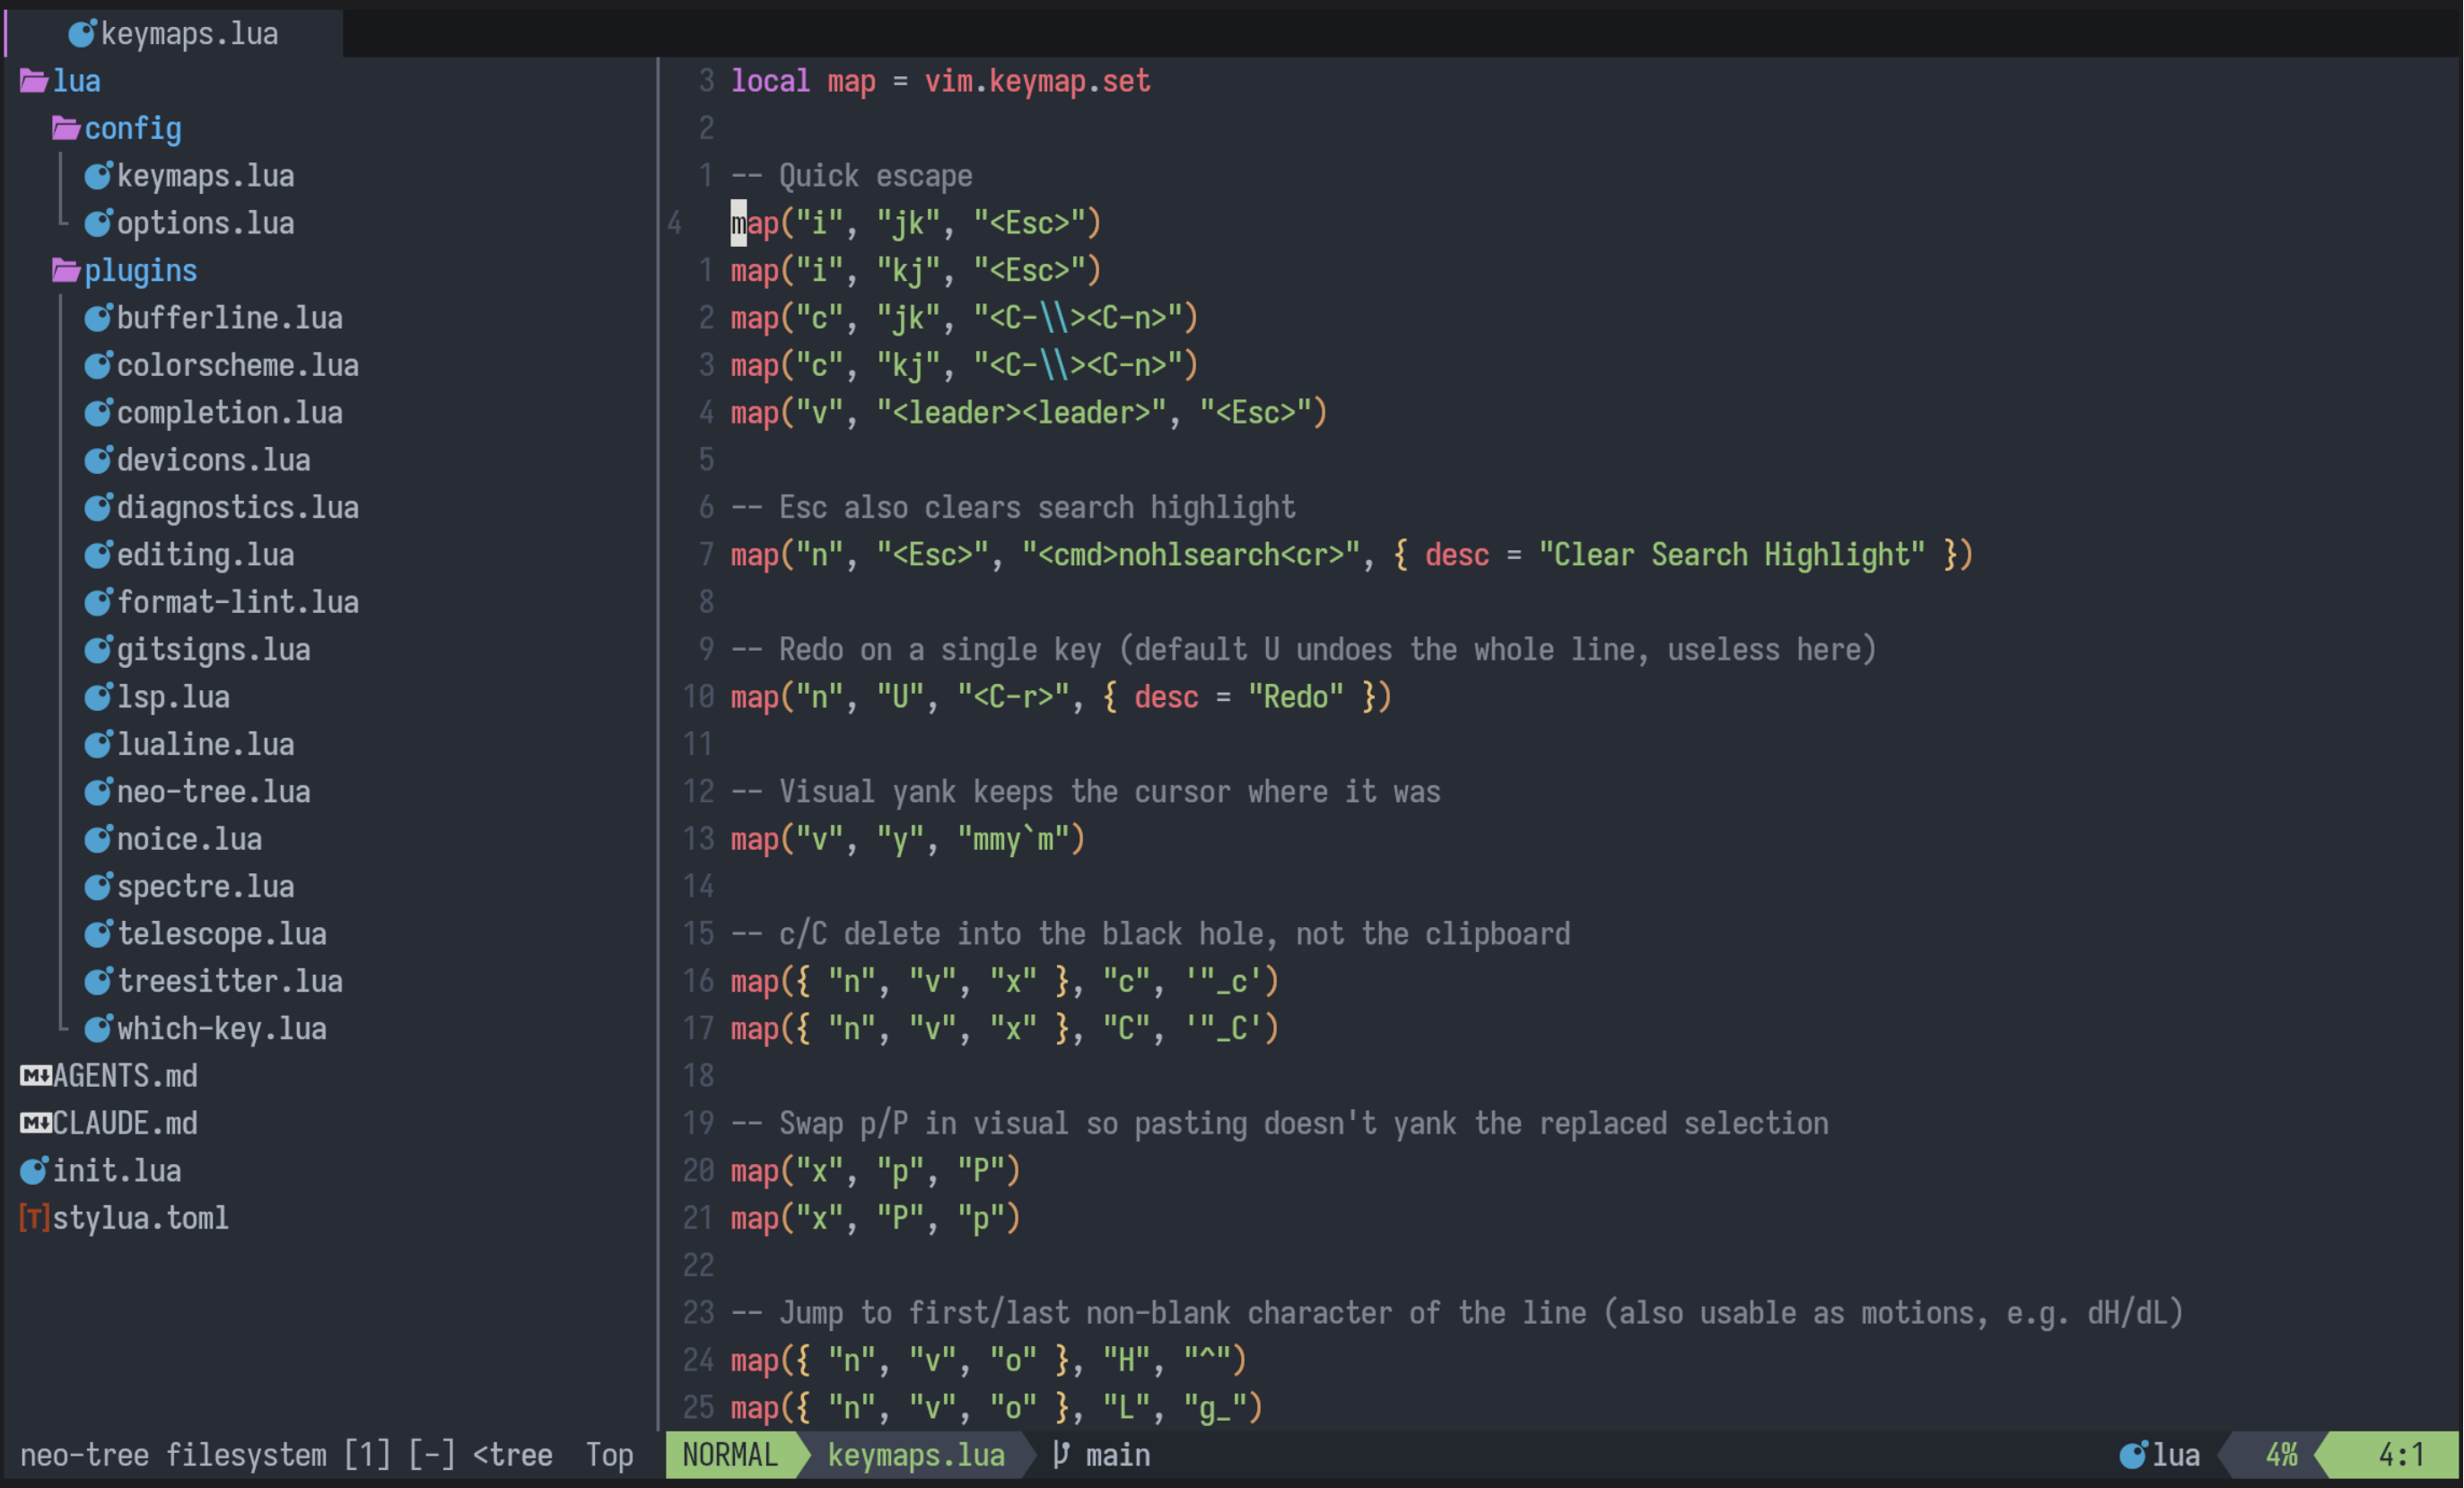Image resolution: width=2464 pixels, height=1488 pixels.
Task: Open keymaps.lua in the file tree
Action: 205,176
